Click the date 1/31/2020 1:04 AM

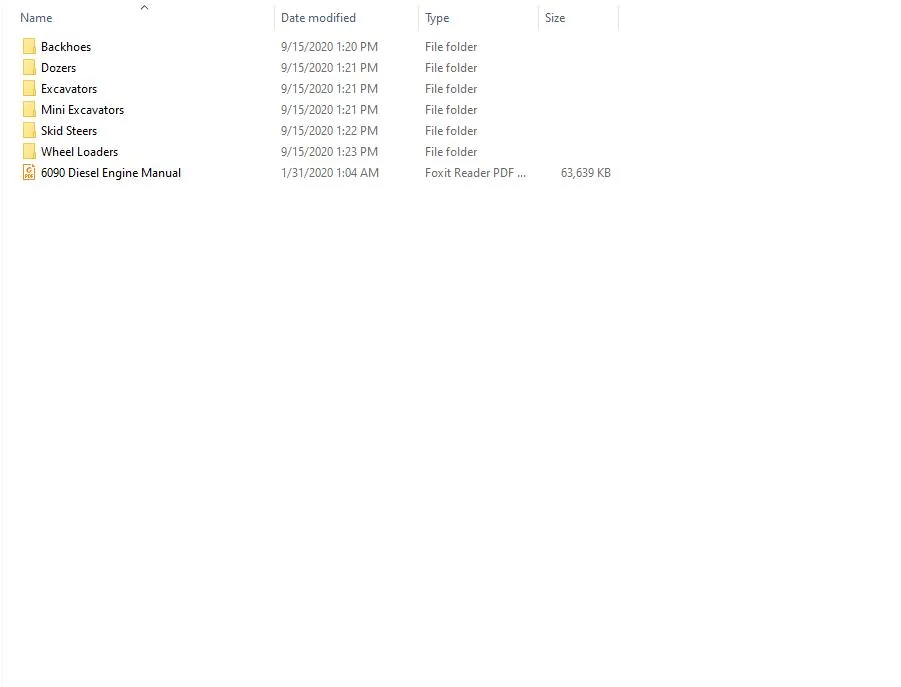click(330, 173)
